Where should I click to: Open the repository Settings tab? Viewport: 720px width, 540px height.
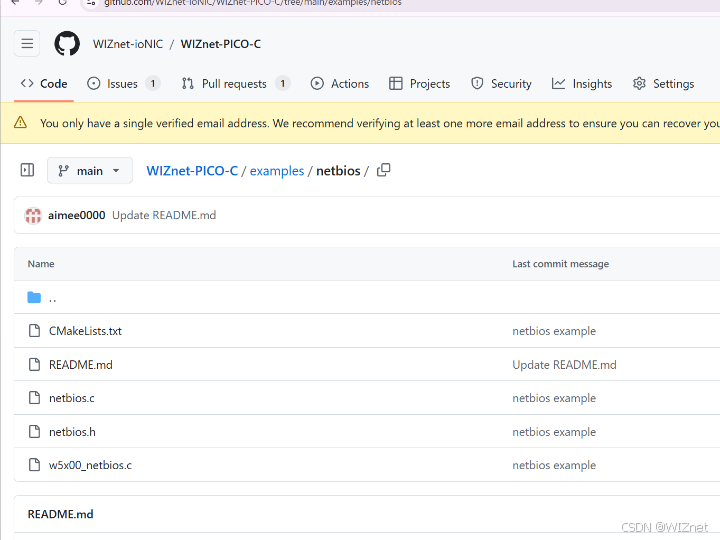tap(664, 84)
